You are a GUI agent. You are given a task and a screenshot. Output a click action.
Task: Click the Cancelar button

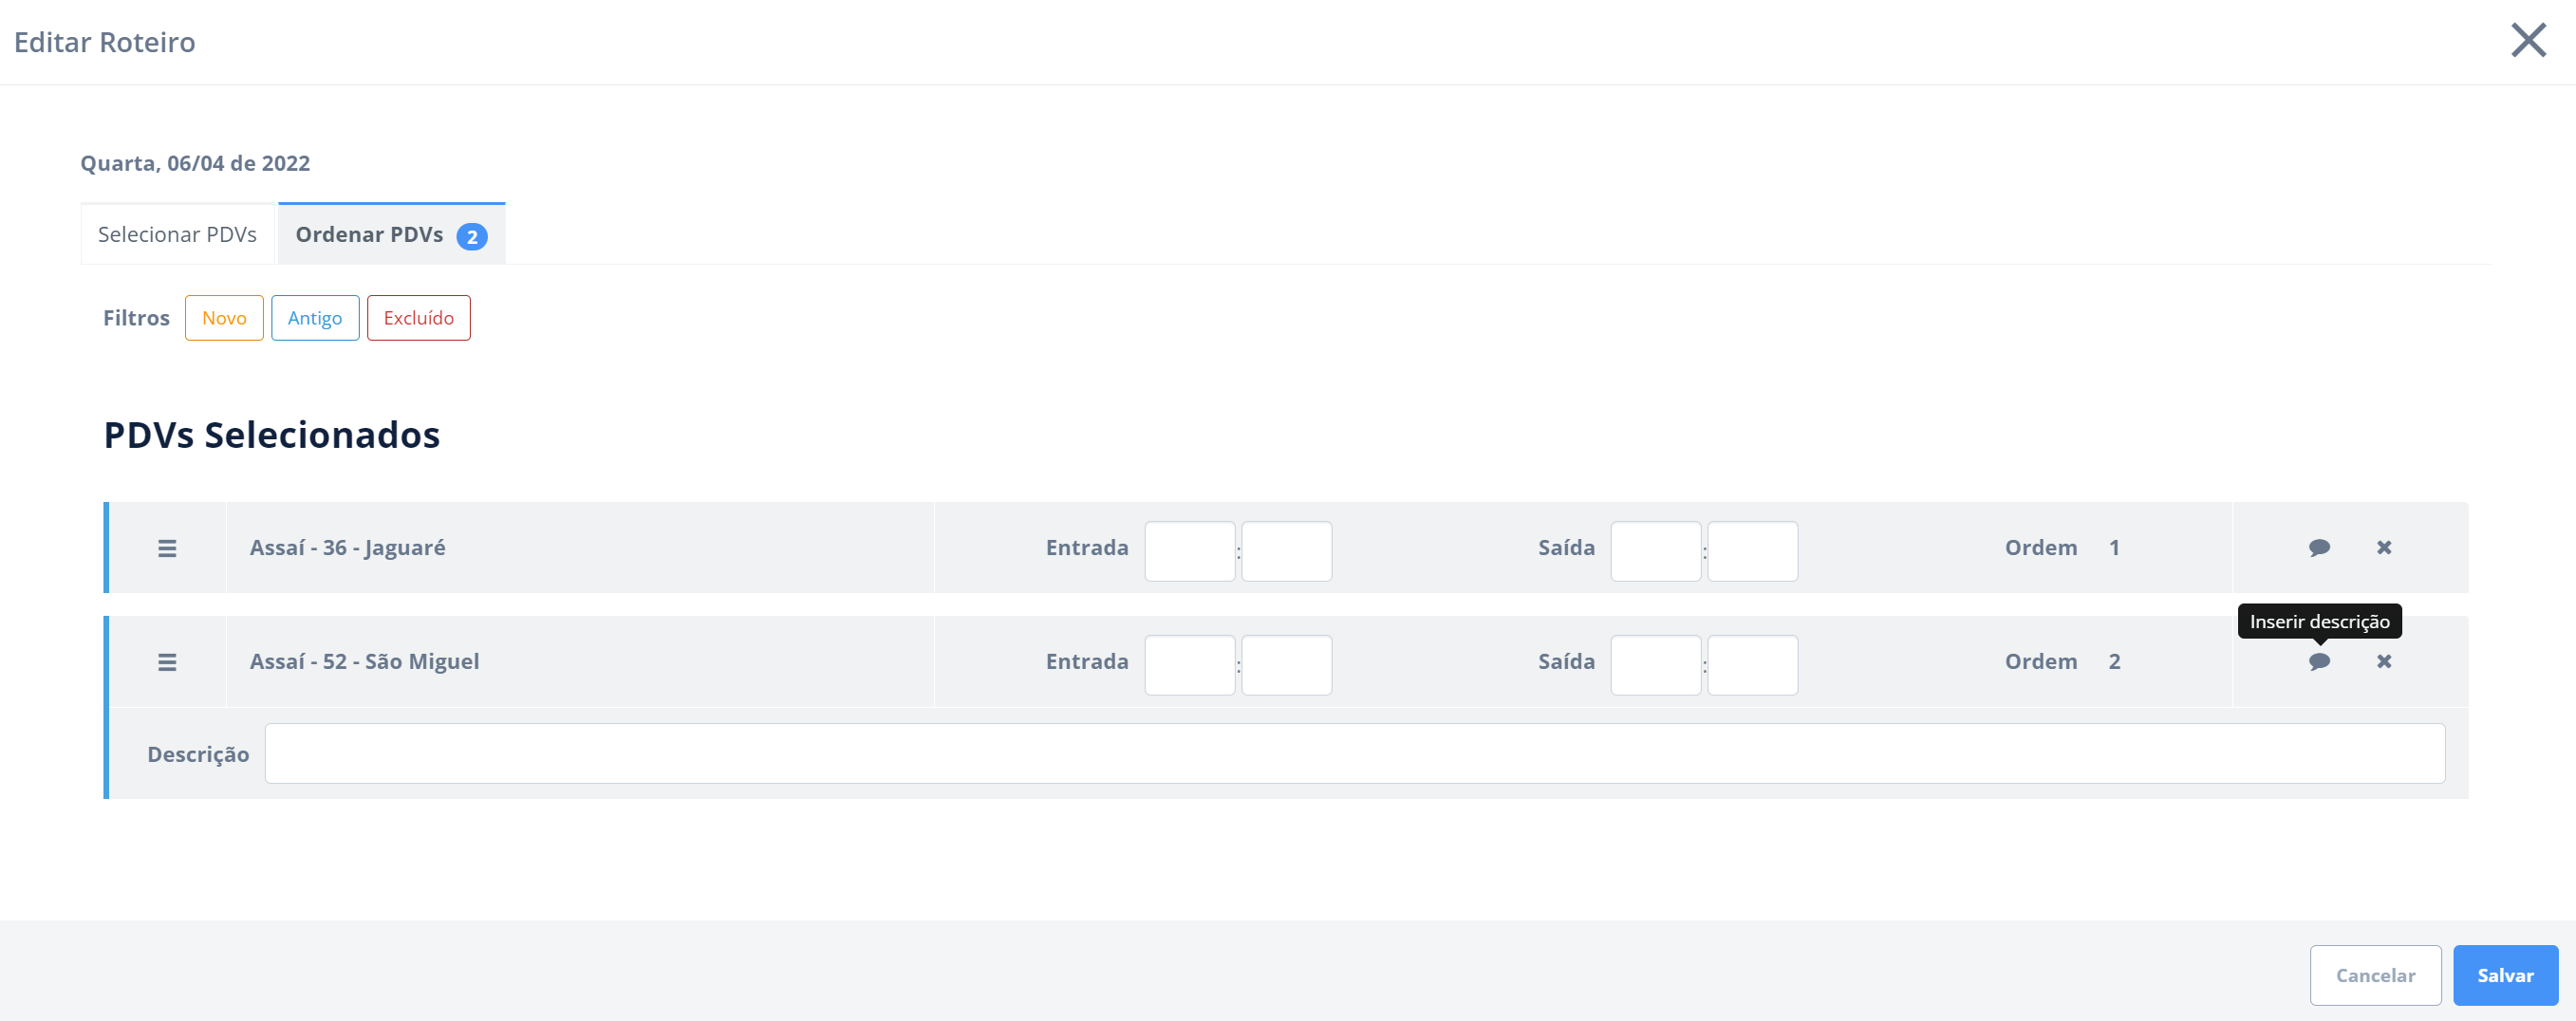[2375, 975]
